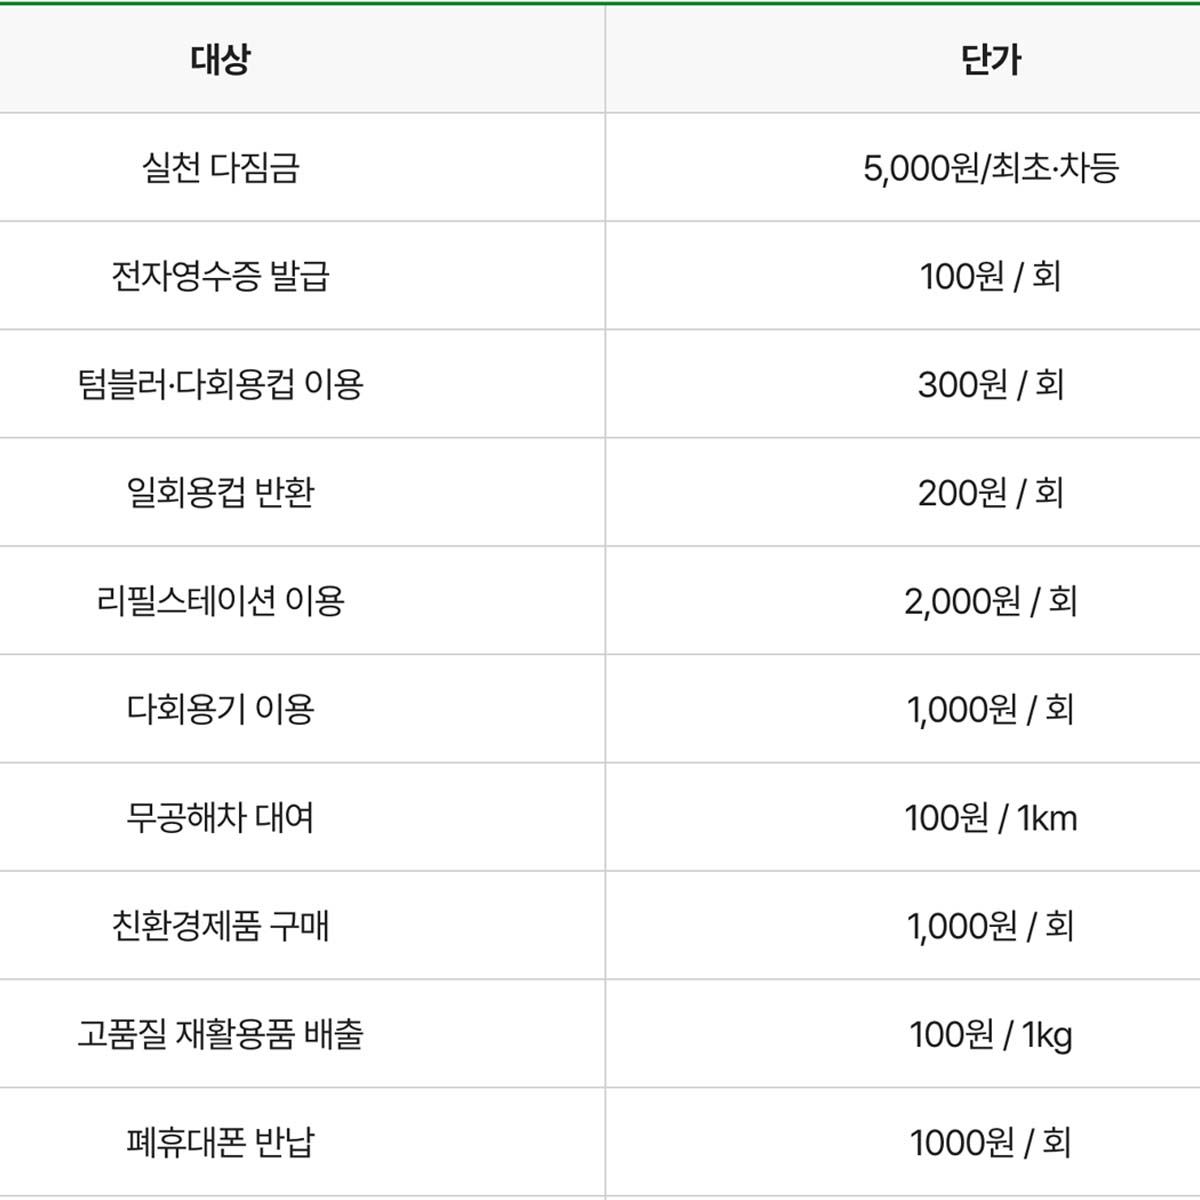Click the 2,000원 / 회 price cell
The image size is (1200, 1200).
991,600
